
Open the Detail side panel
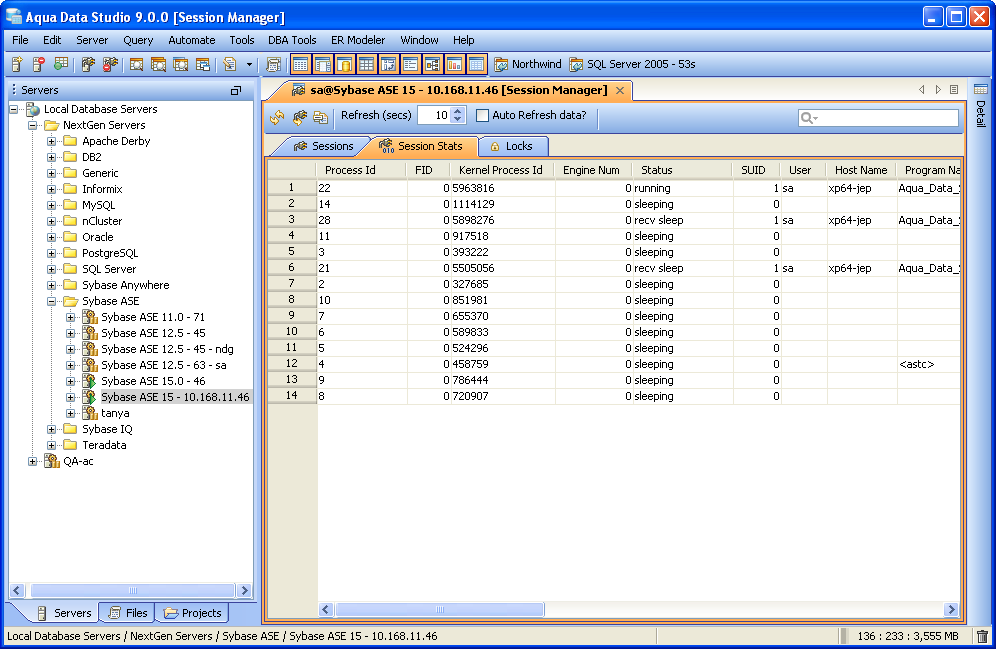[980, 107]
